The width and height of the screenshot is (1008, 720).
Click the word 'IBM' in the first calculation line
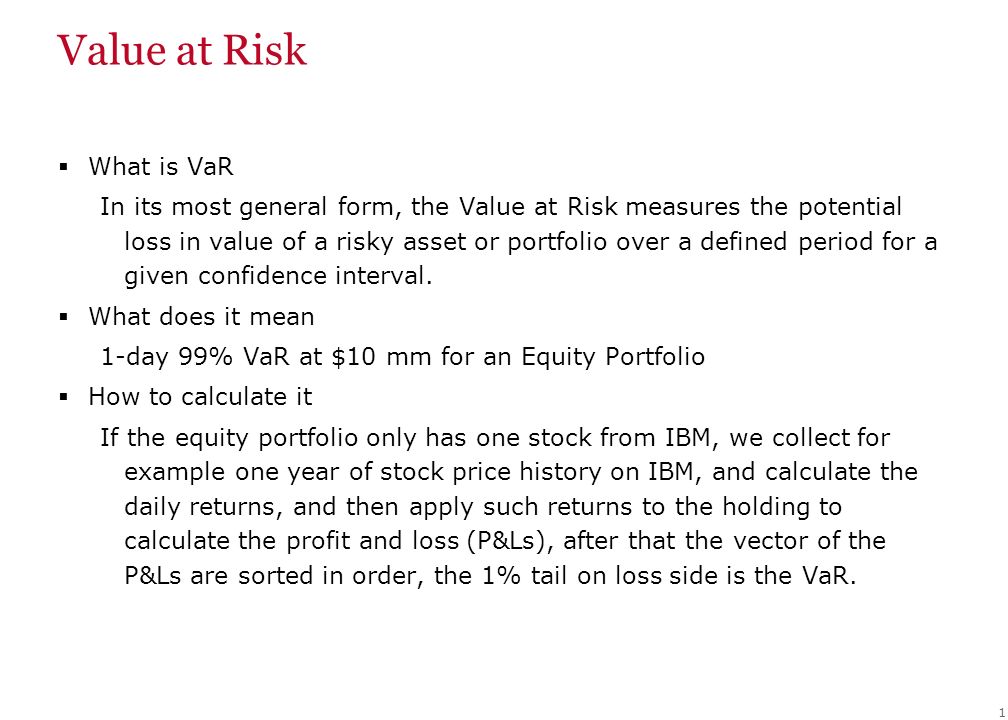pos(687,437)
